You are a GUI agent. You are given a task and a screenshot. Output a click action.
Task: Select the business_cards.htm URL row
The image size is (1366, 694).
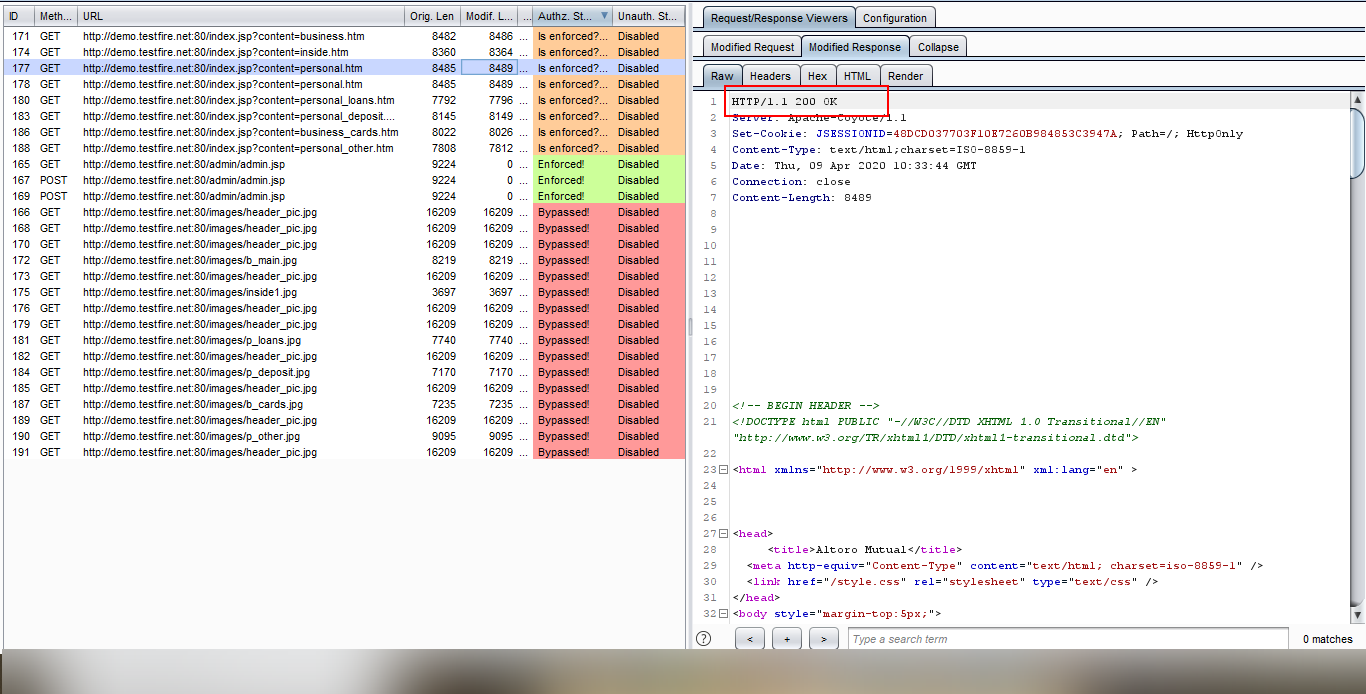[345, 132]
